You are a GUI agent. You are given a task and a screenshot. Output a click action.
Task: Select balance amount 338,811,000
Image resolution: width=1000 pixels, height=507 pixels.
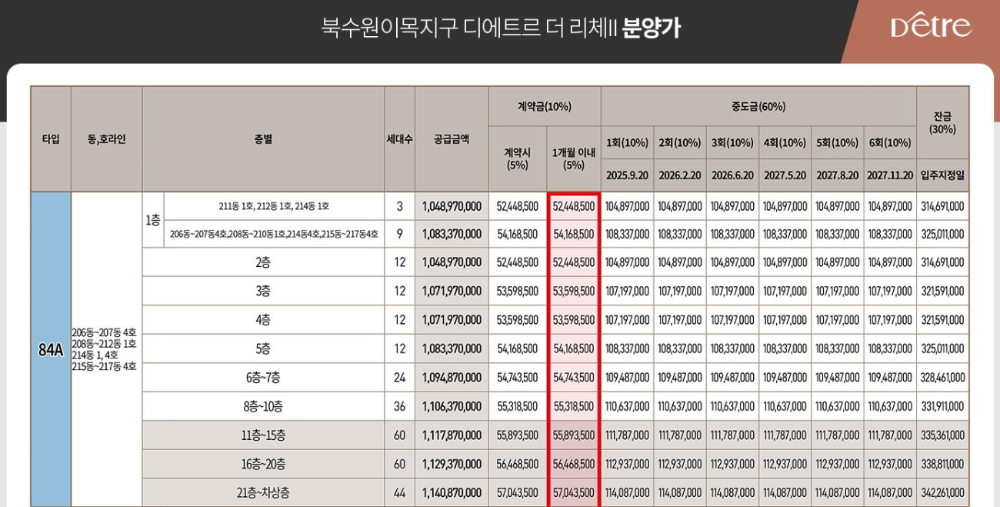[x=943, y=464]
